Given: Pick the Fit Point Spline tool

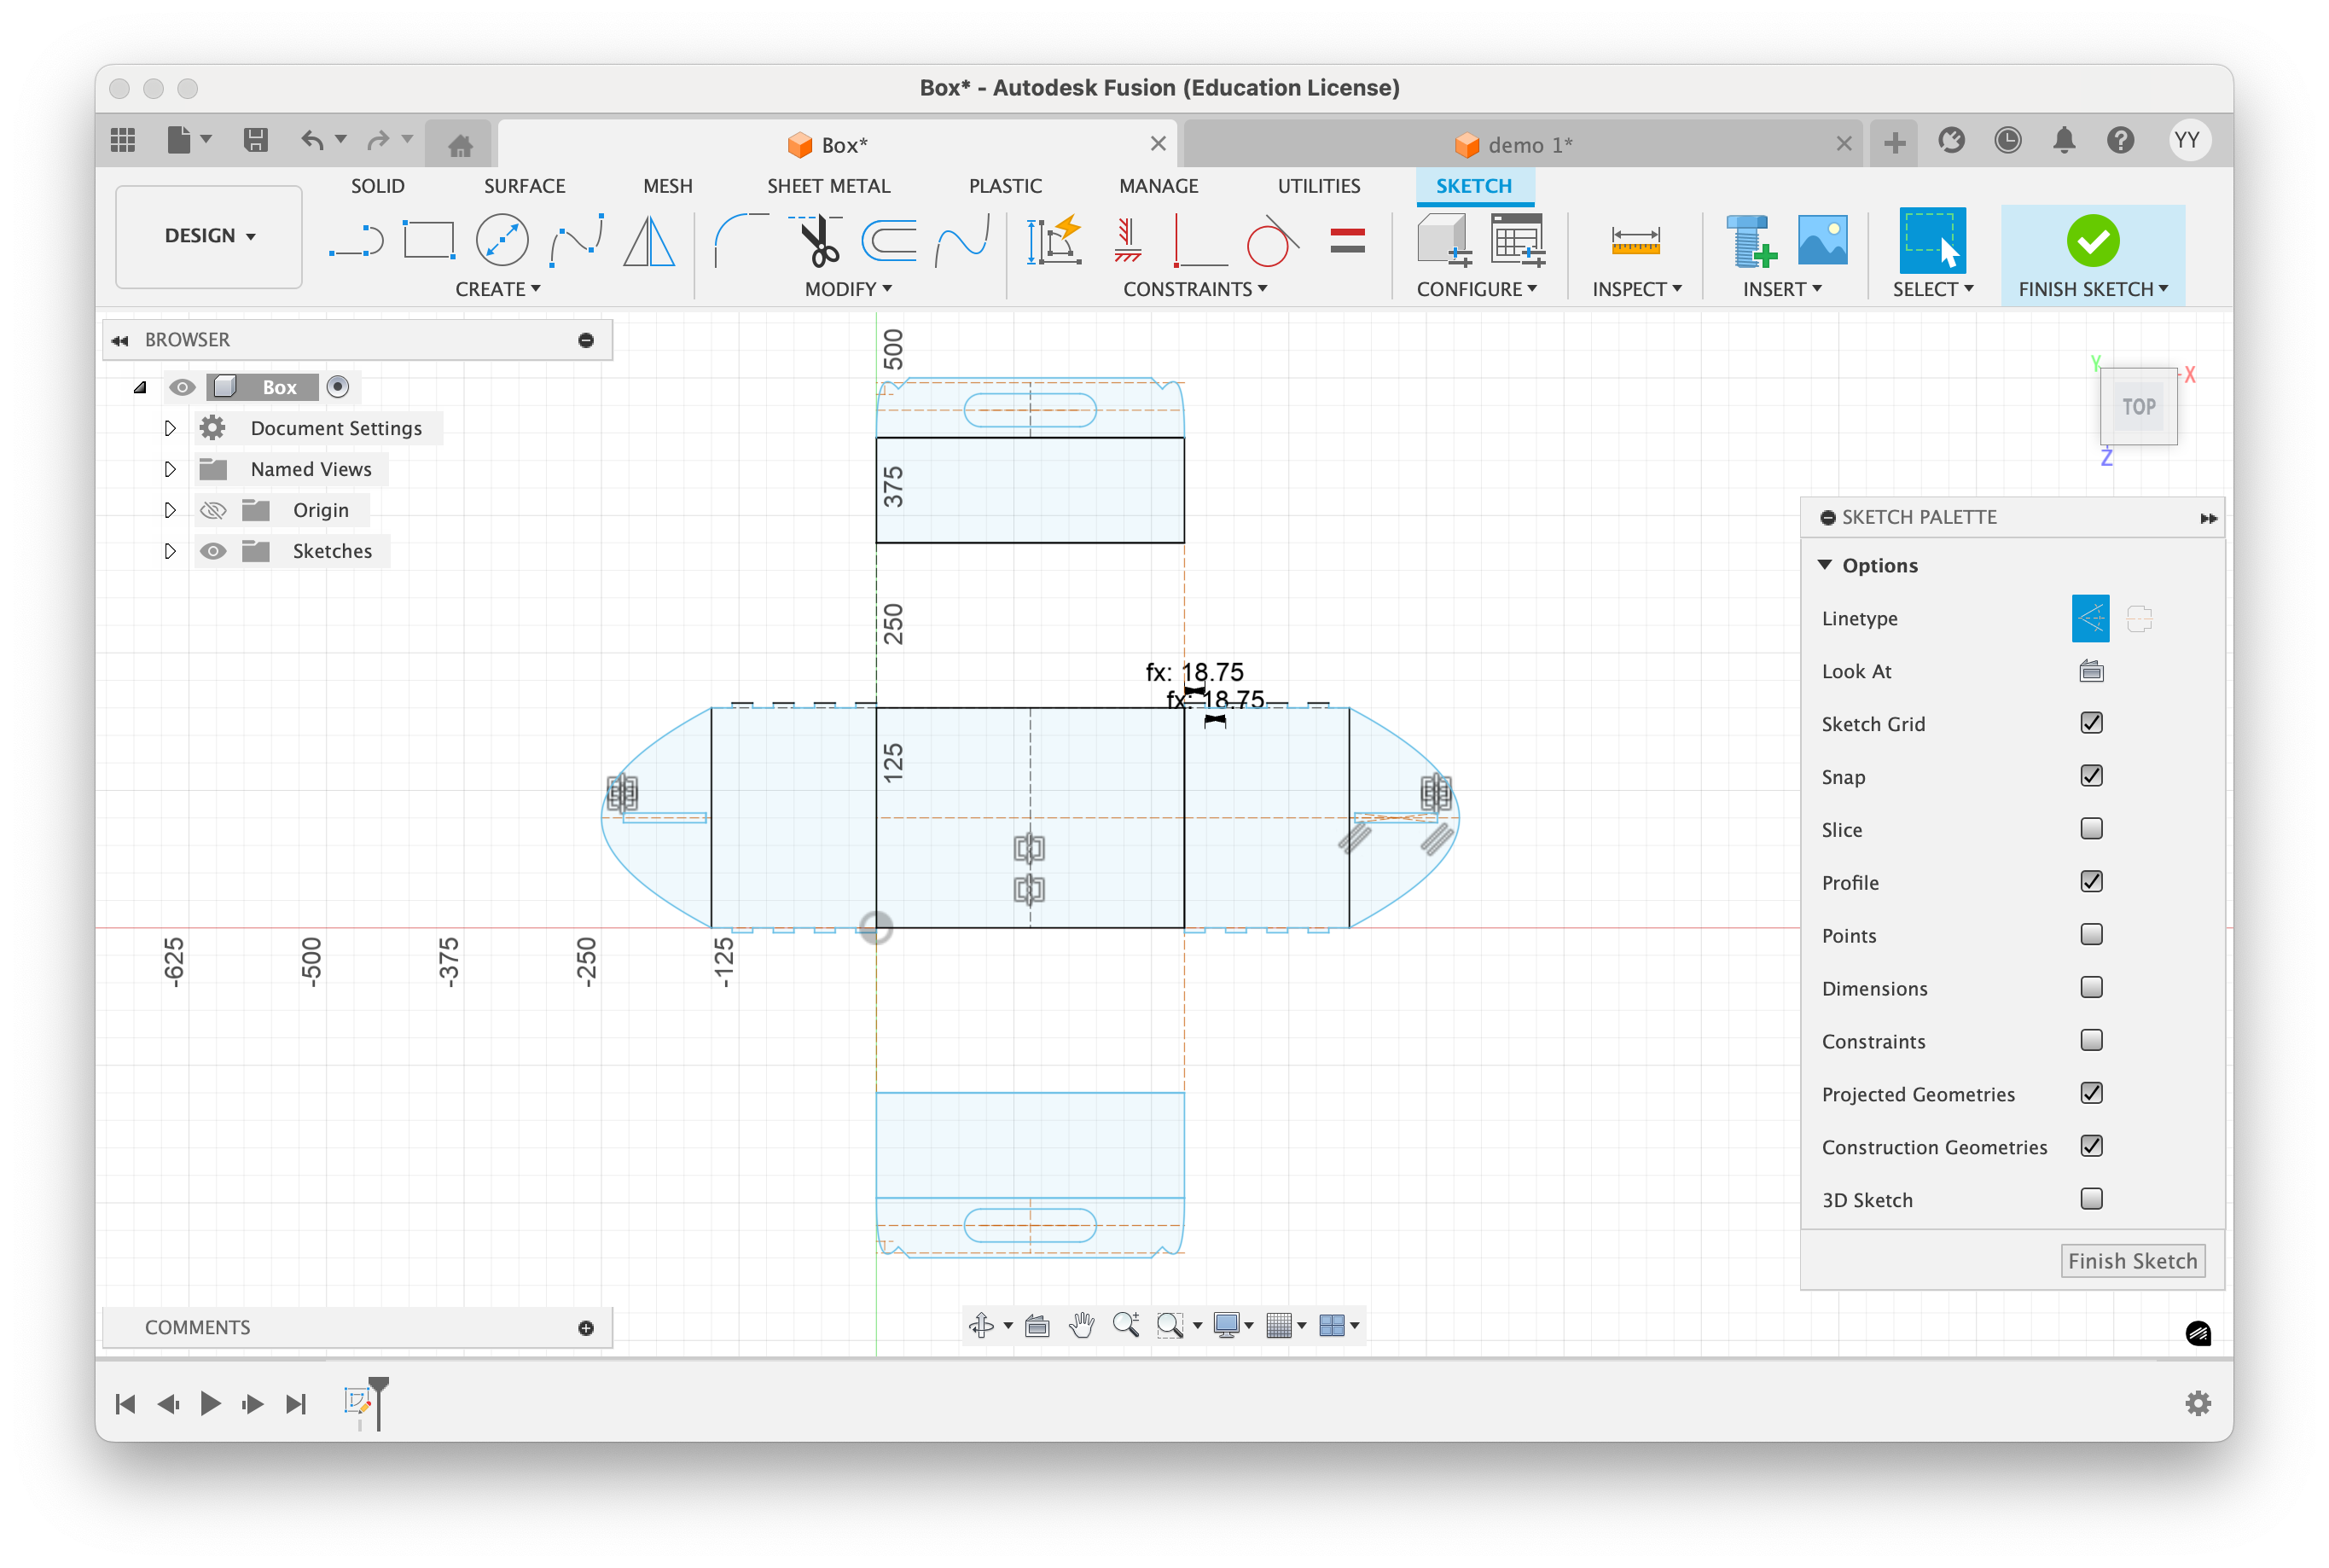Looking at the screenshot, I should click(576, 241).
